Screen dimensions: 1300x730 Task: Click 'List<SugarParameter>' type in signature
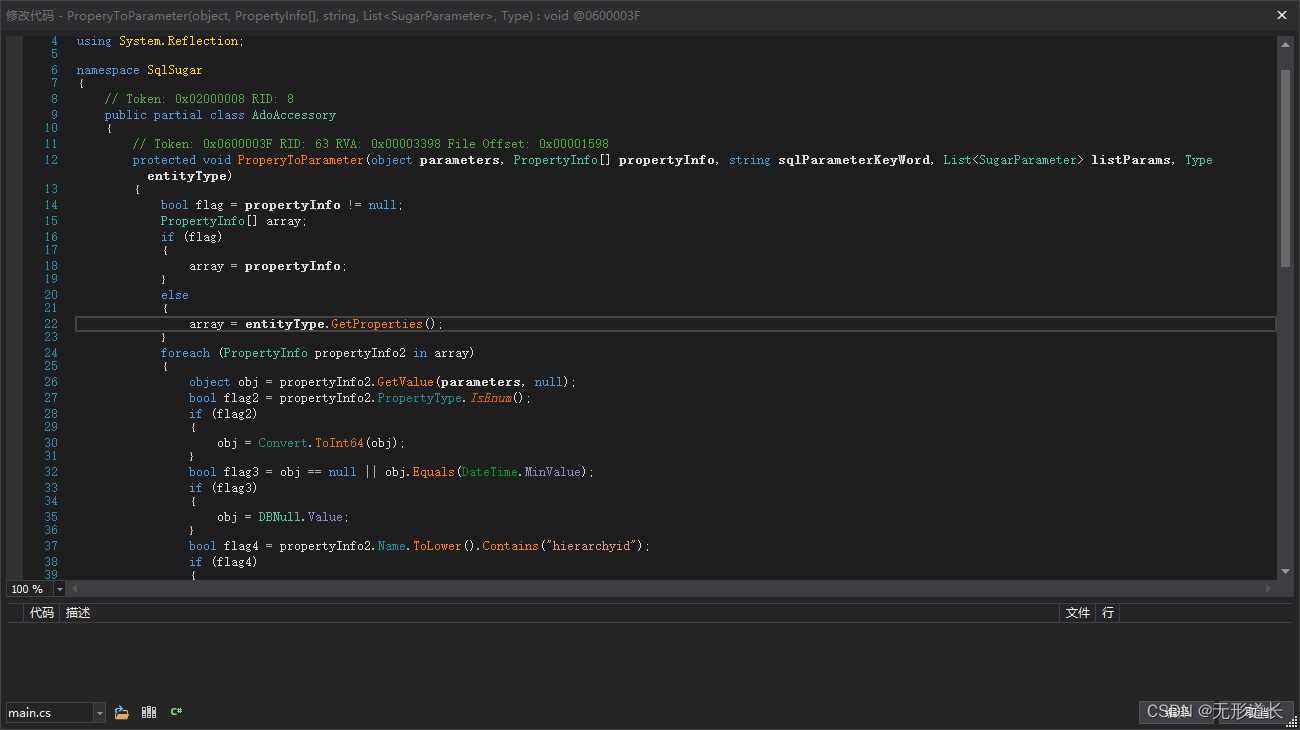tap(1014, 160)
